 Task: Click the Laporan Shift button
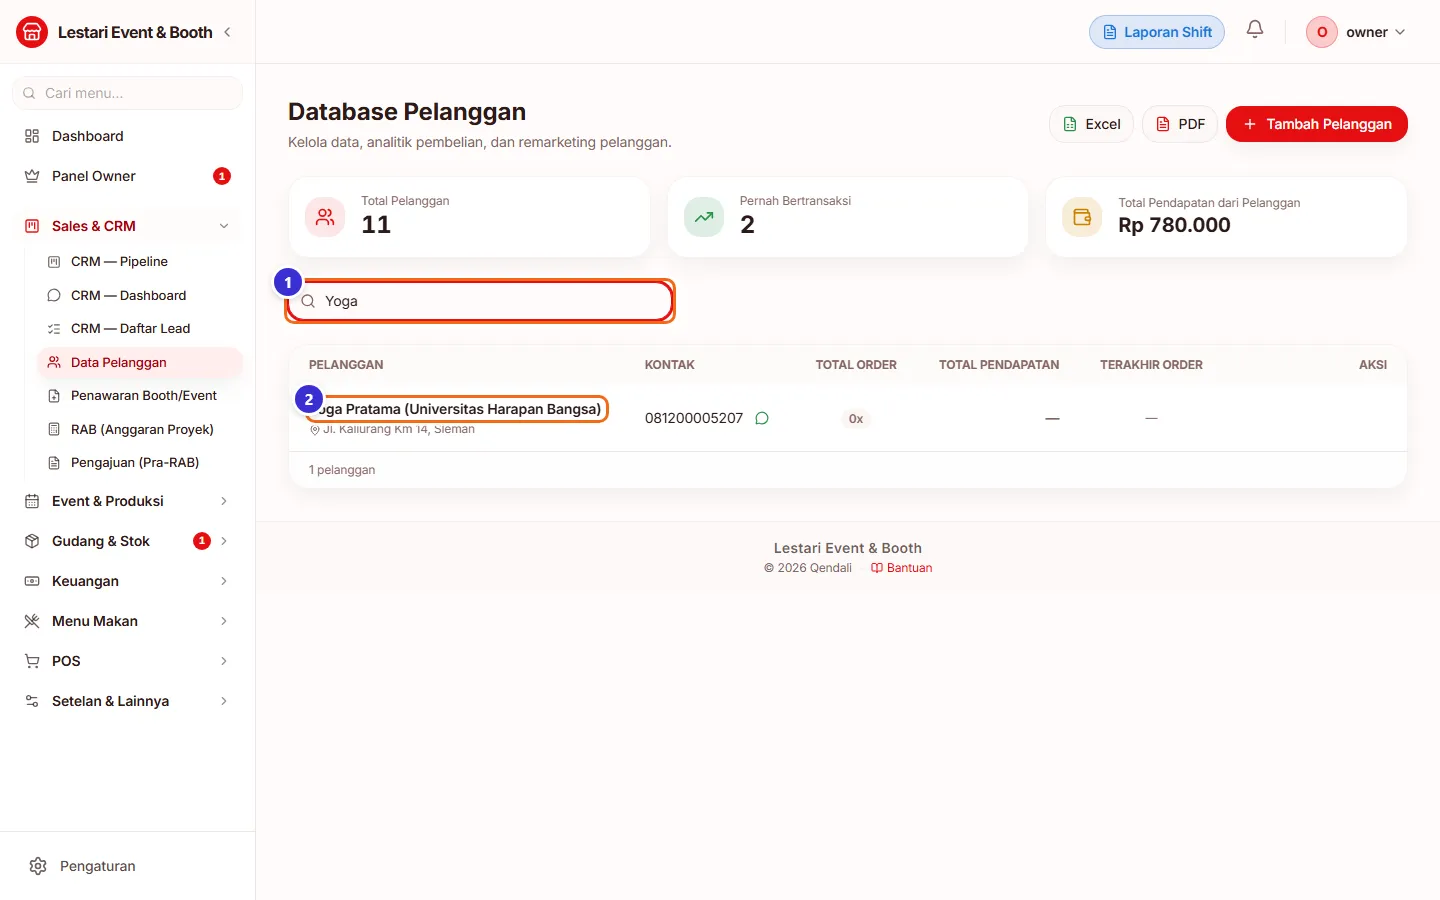[1157, 32]
